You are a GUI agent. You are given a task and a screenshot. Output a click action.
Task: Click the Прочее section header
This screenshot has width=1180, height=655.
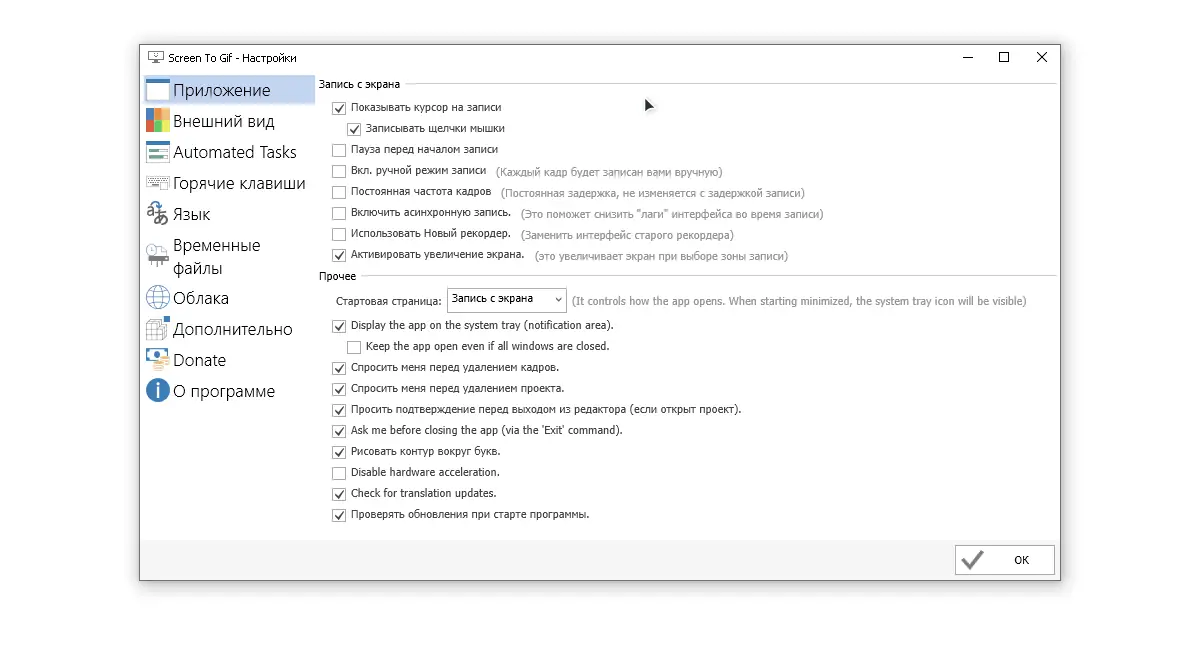(337, 276)
